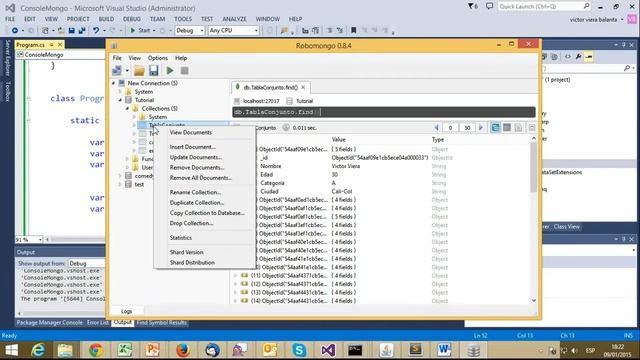Click the Visual Studio Undo icon
The width and height of the screenshot is (640, 360).
[x=96, y=30]
